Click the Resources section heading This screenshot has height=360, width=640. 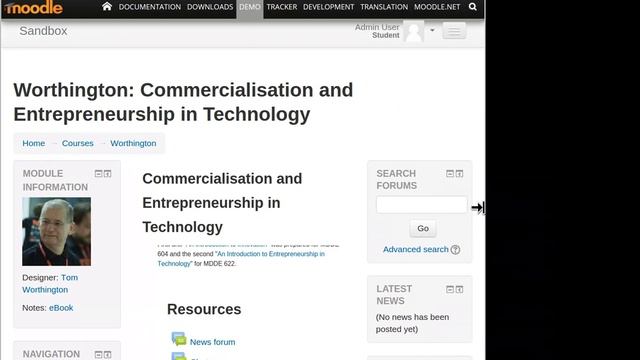pyautogui.click(x=204, y=309)
